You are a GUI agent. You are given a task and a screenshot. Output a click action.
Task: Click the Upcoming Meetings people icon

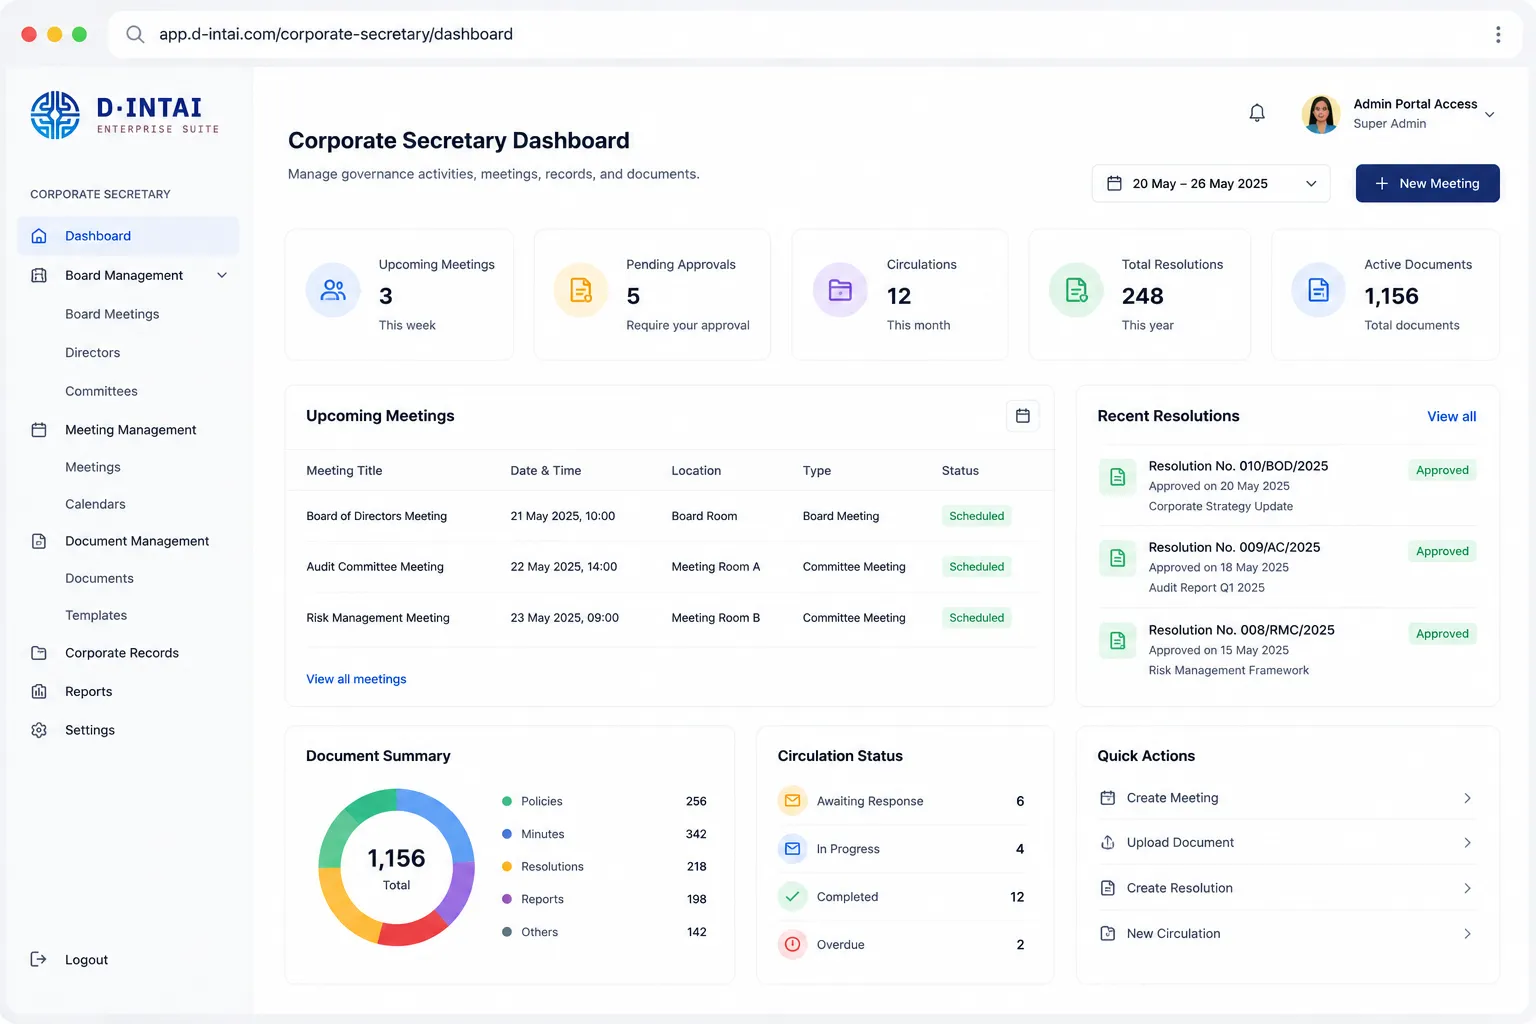(x=333, y=290)
